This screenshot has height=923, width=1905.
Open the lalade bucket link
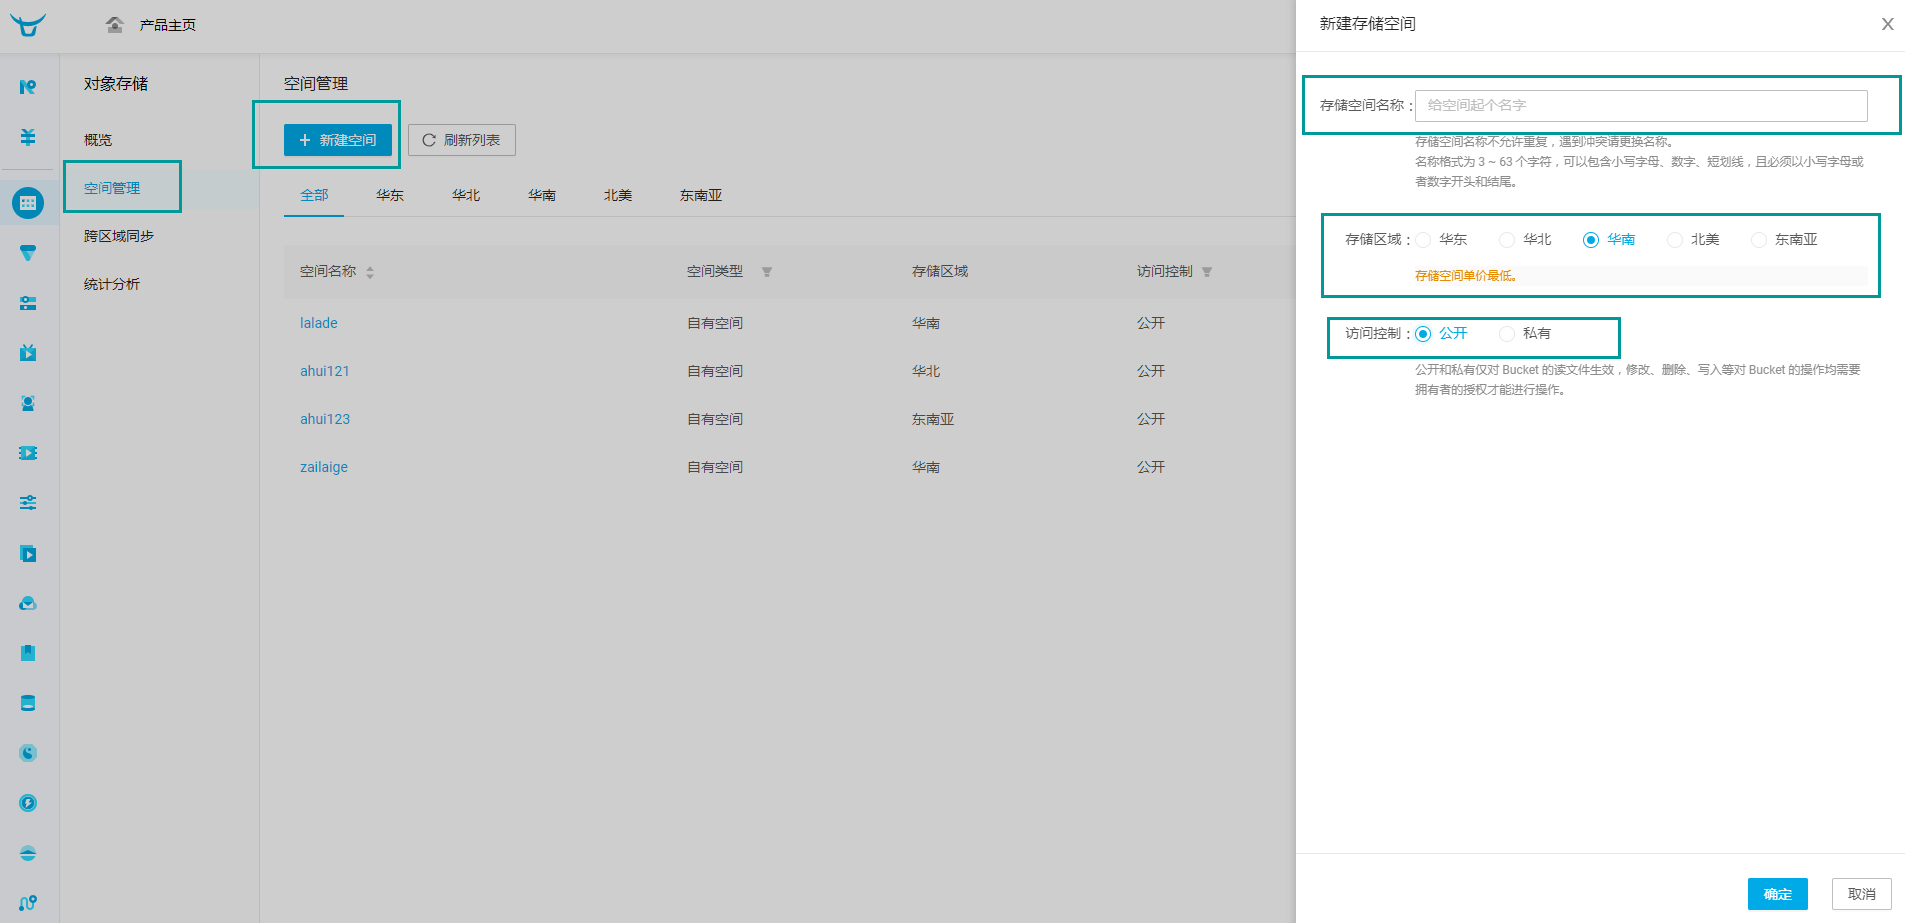click(319, 323)
